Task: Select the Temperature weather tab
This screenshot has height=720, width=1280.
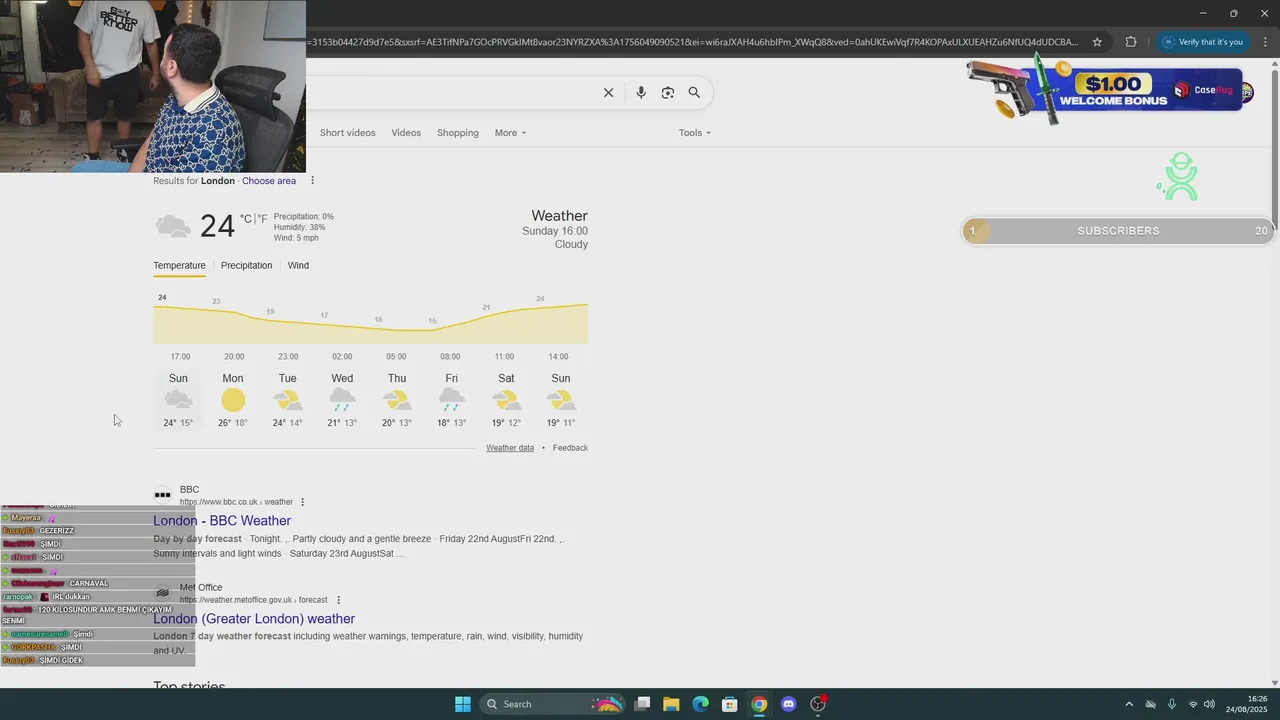Action: 179,266
